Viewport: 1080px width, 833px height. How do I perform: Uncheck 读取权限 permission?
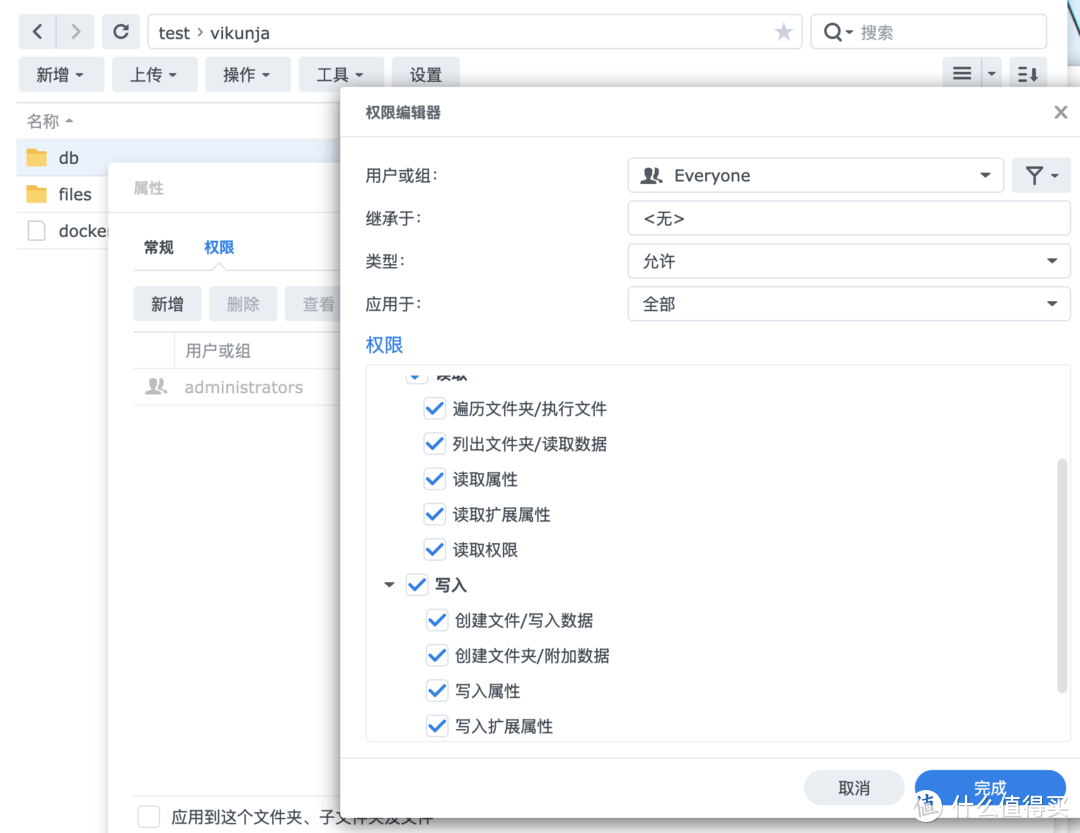tap(434, 549)
